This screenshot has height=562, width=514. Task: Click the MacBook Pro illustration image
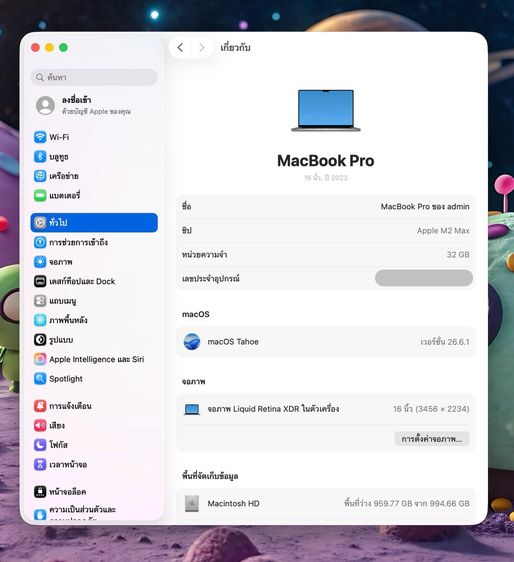[326, 110]
